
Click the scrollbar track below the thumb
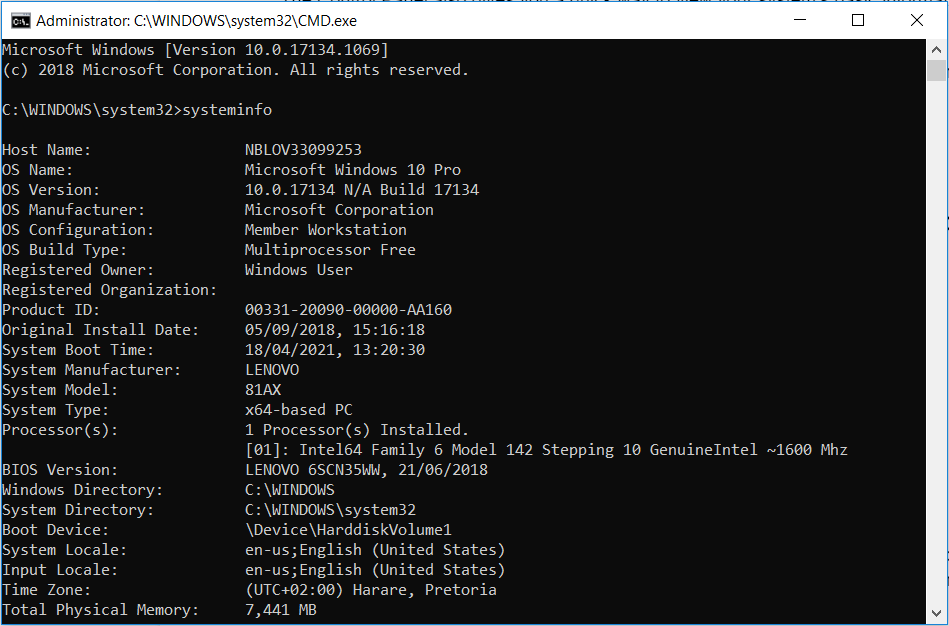point(937,350)
